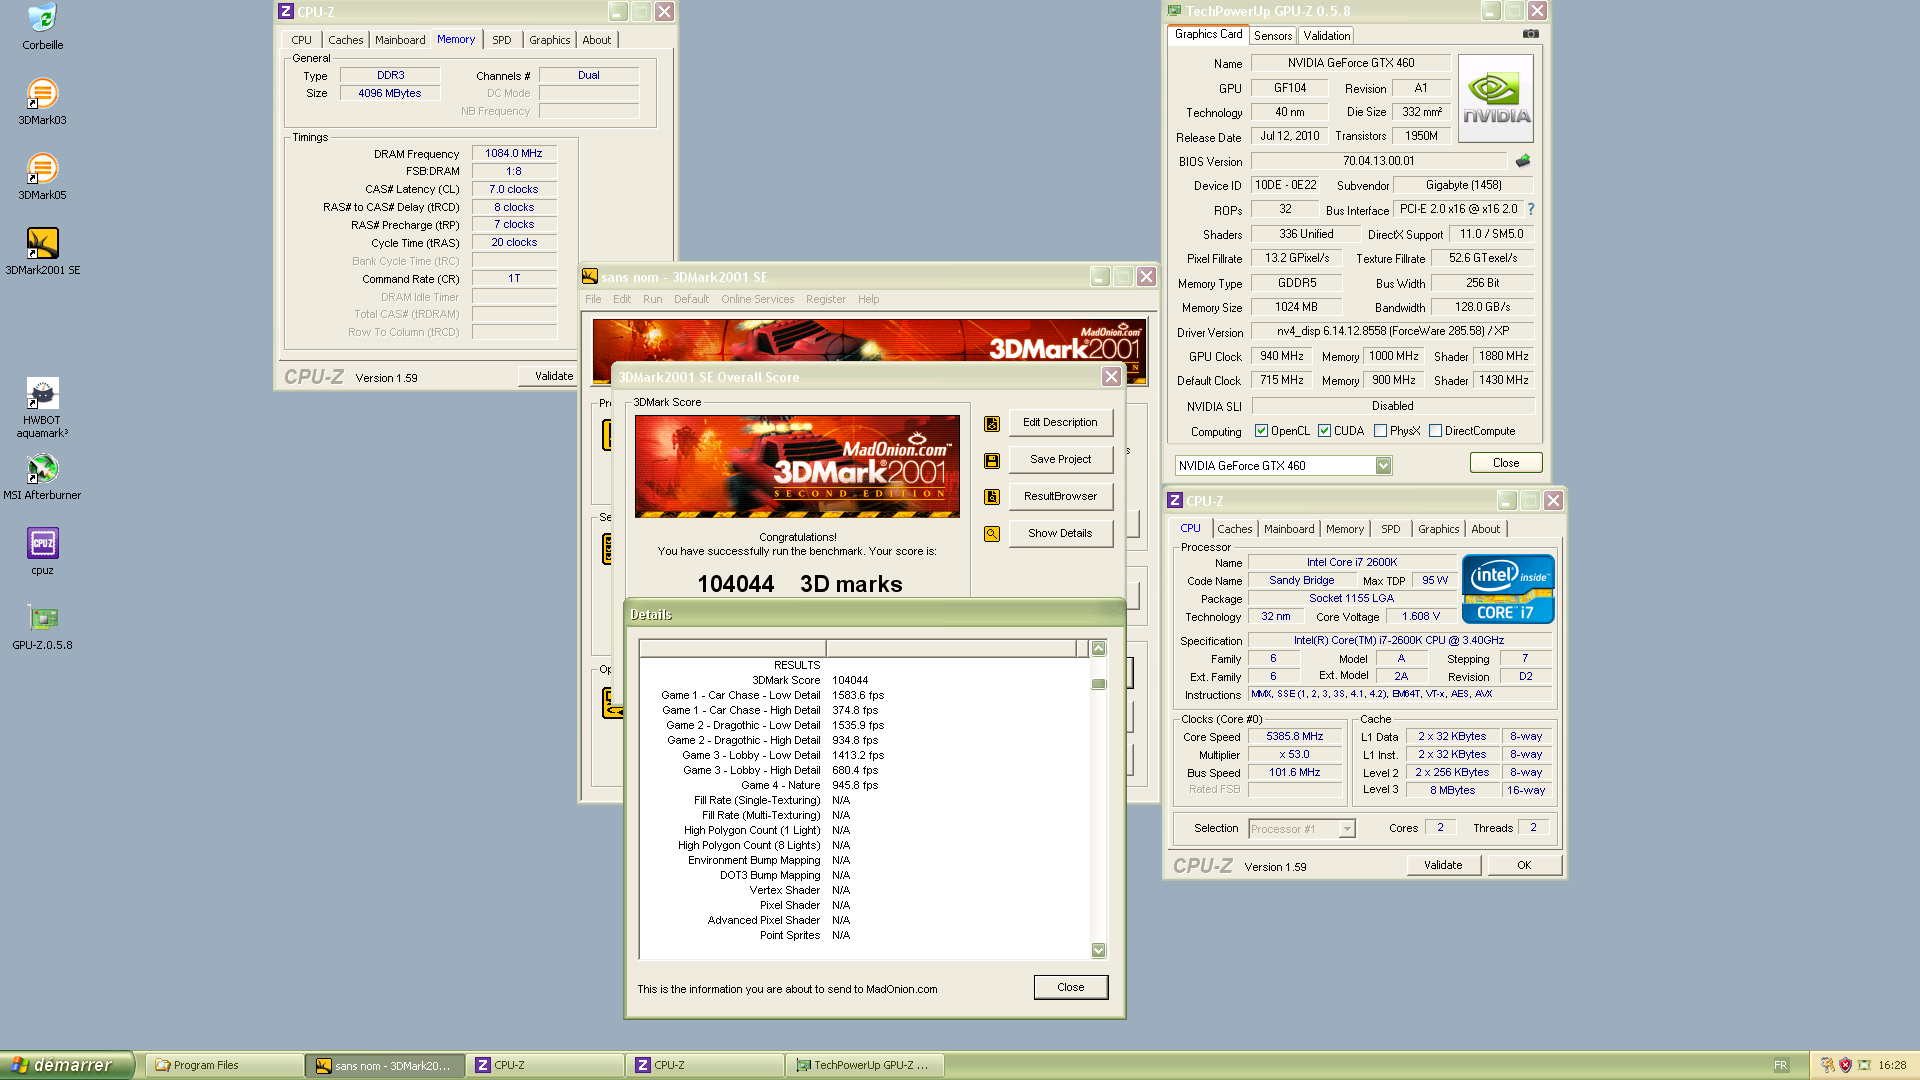Click the Show Details button
Screen dimensions: 1920x1080
(1060, 533)
